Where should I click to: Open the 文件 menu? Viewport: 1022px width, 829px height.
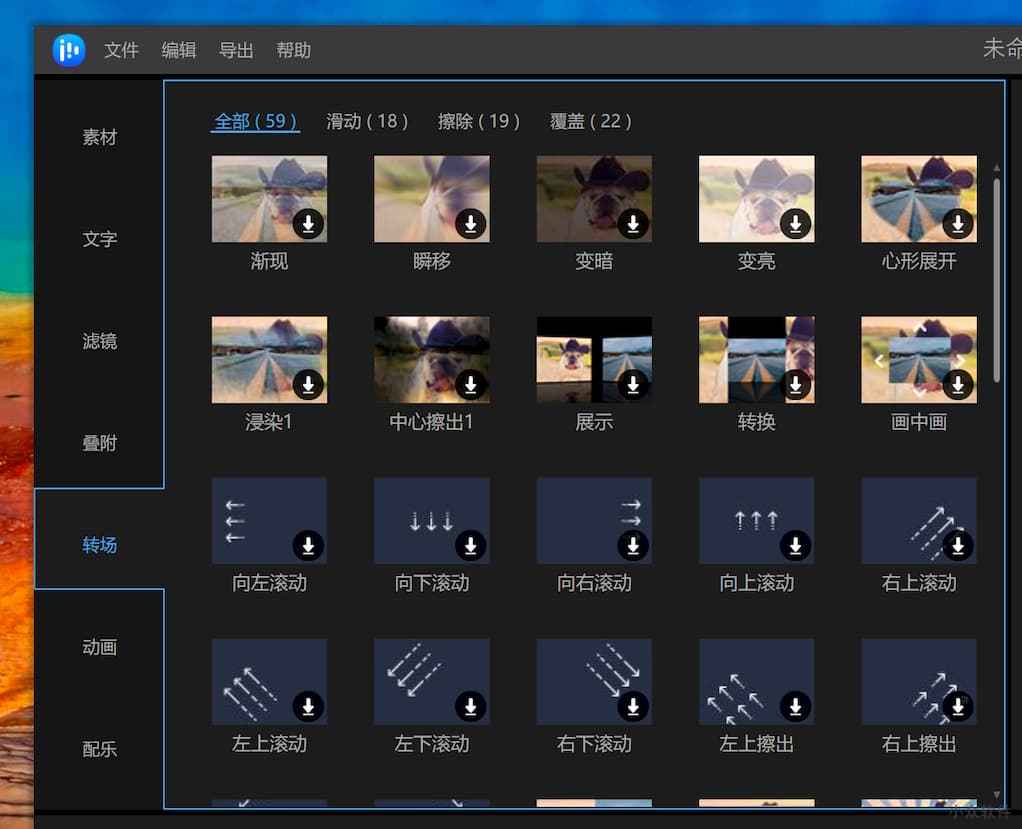click(121, 50)
